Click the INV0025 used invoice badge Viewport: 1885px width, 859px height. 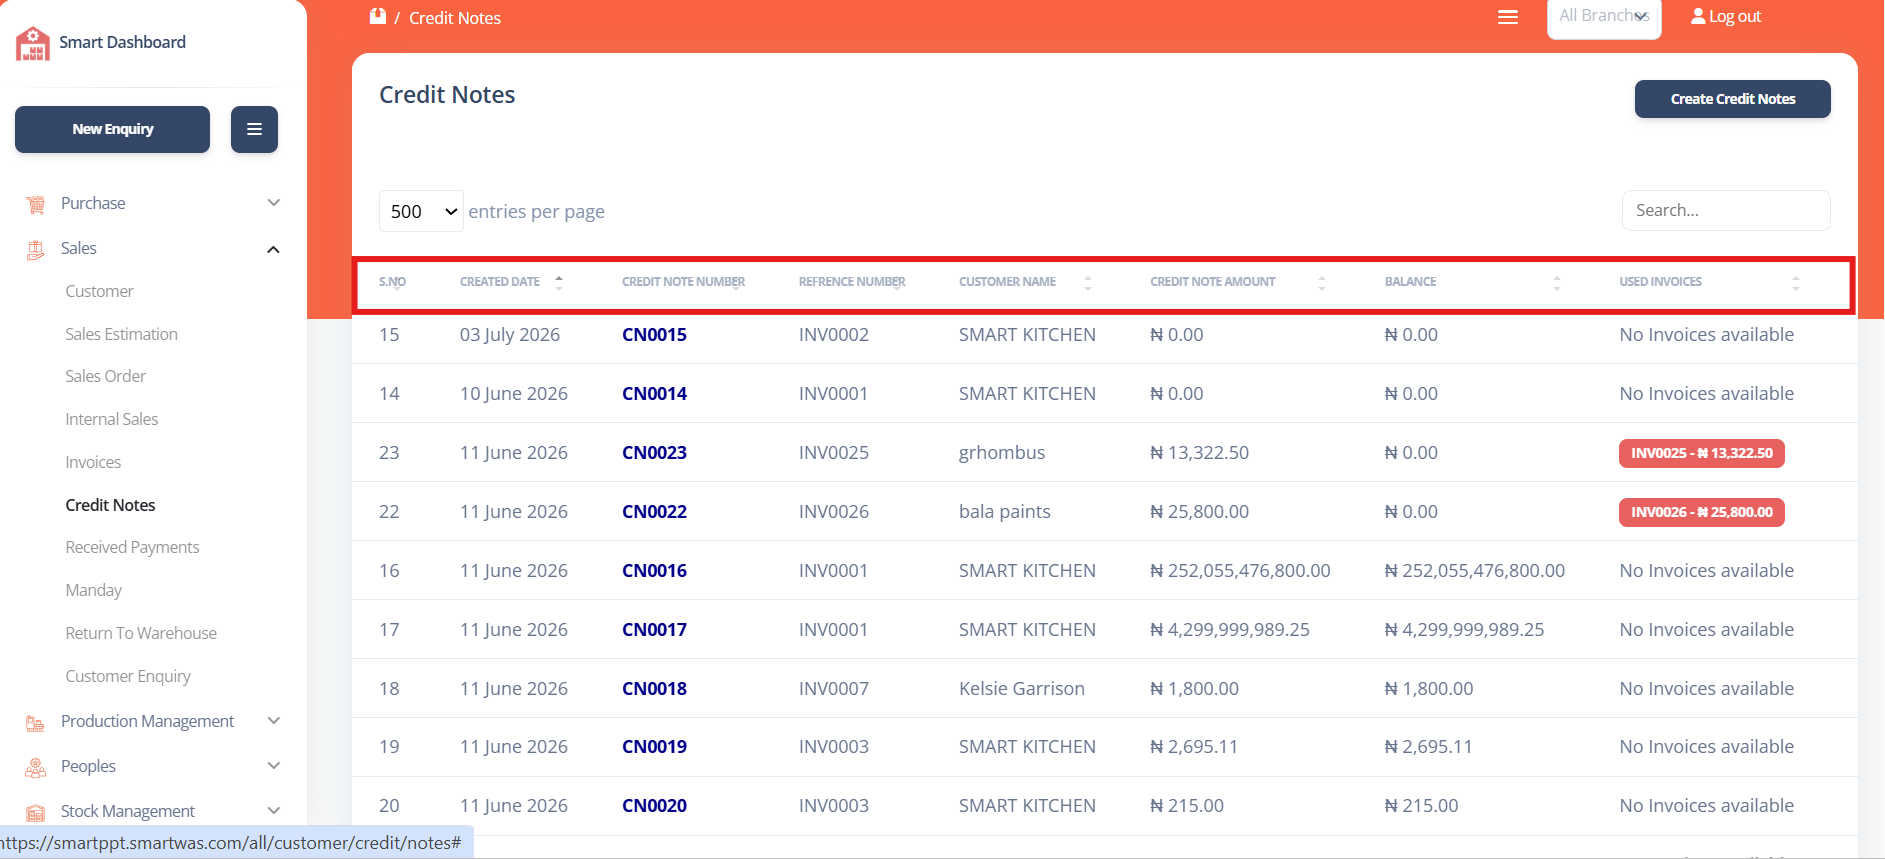[1701, 453]
